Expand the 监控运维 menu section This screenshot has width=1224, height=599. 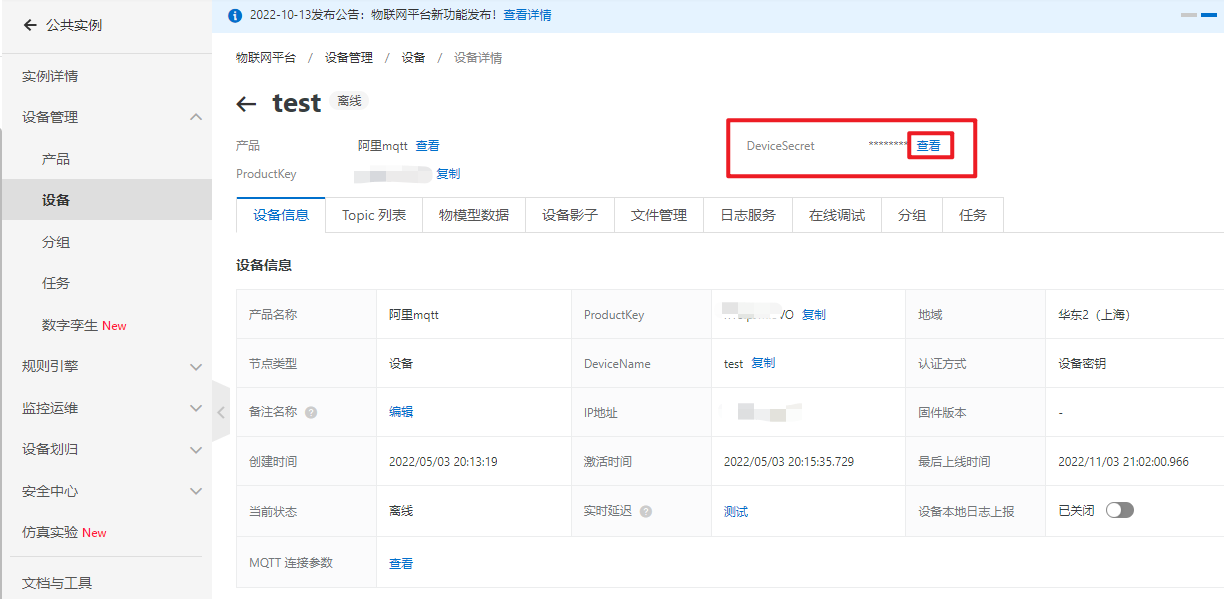pos(196,408)
